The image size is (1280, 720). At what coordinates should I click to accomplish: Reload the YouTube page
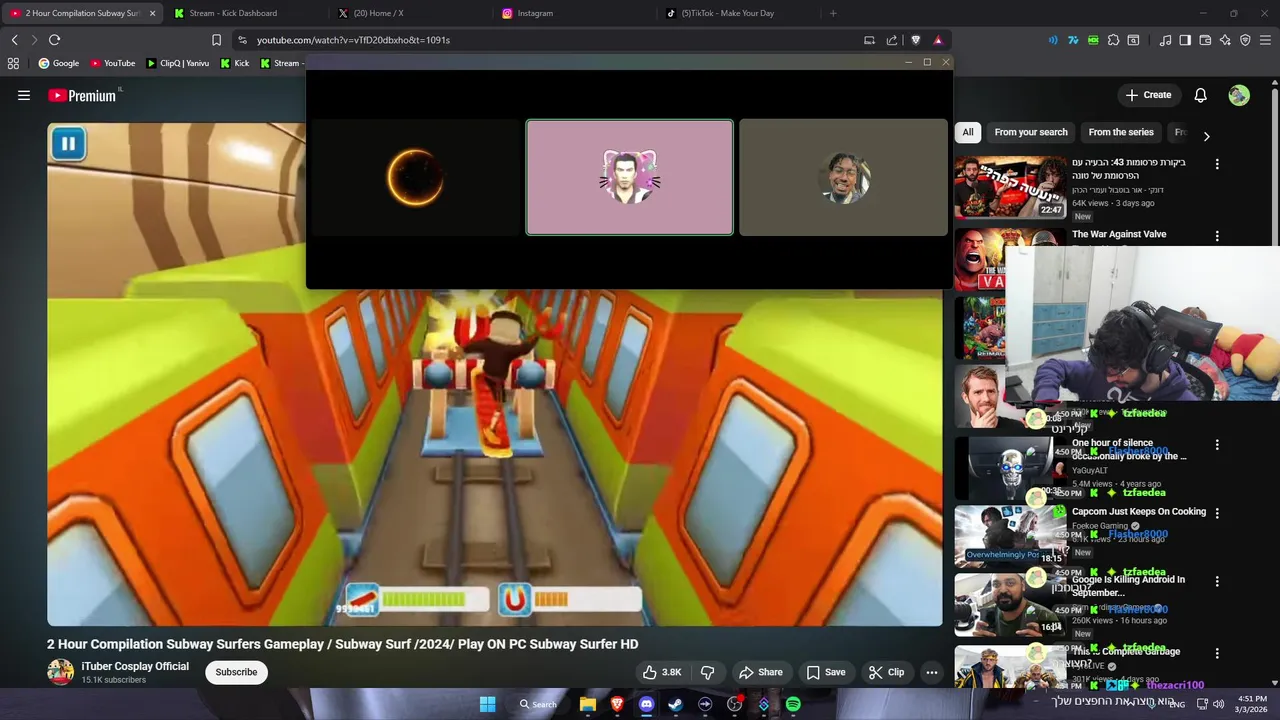[x=54, y=40]
